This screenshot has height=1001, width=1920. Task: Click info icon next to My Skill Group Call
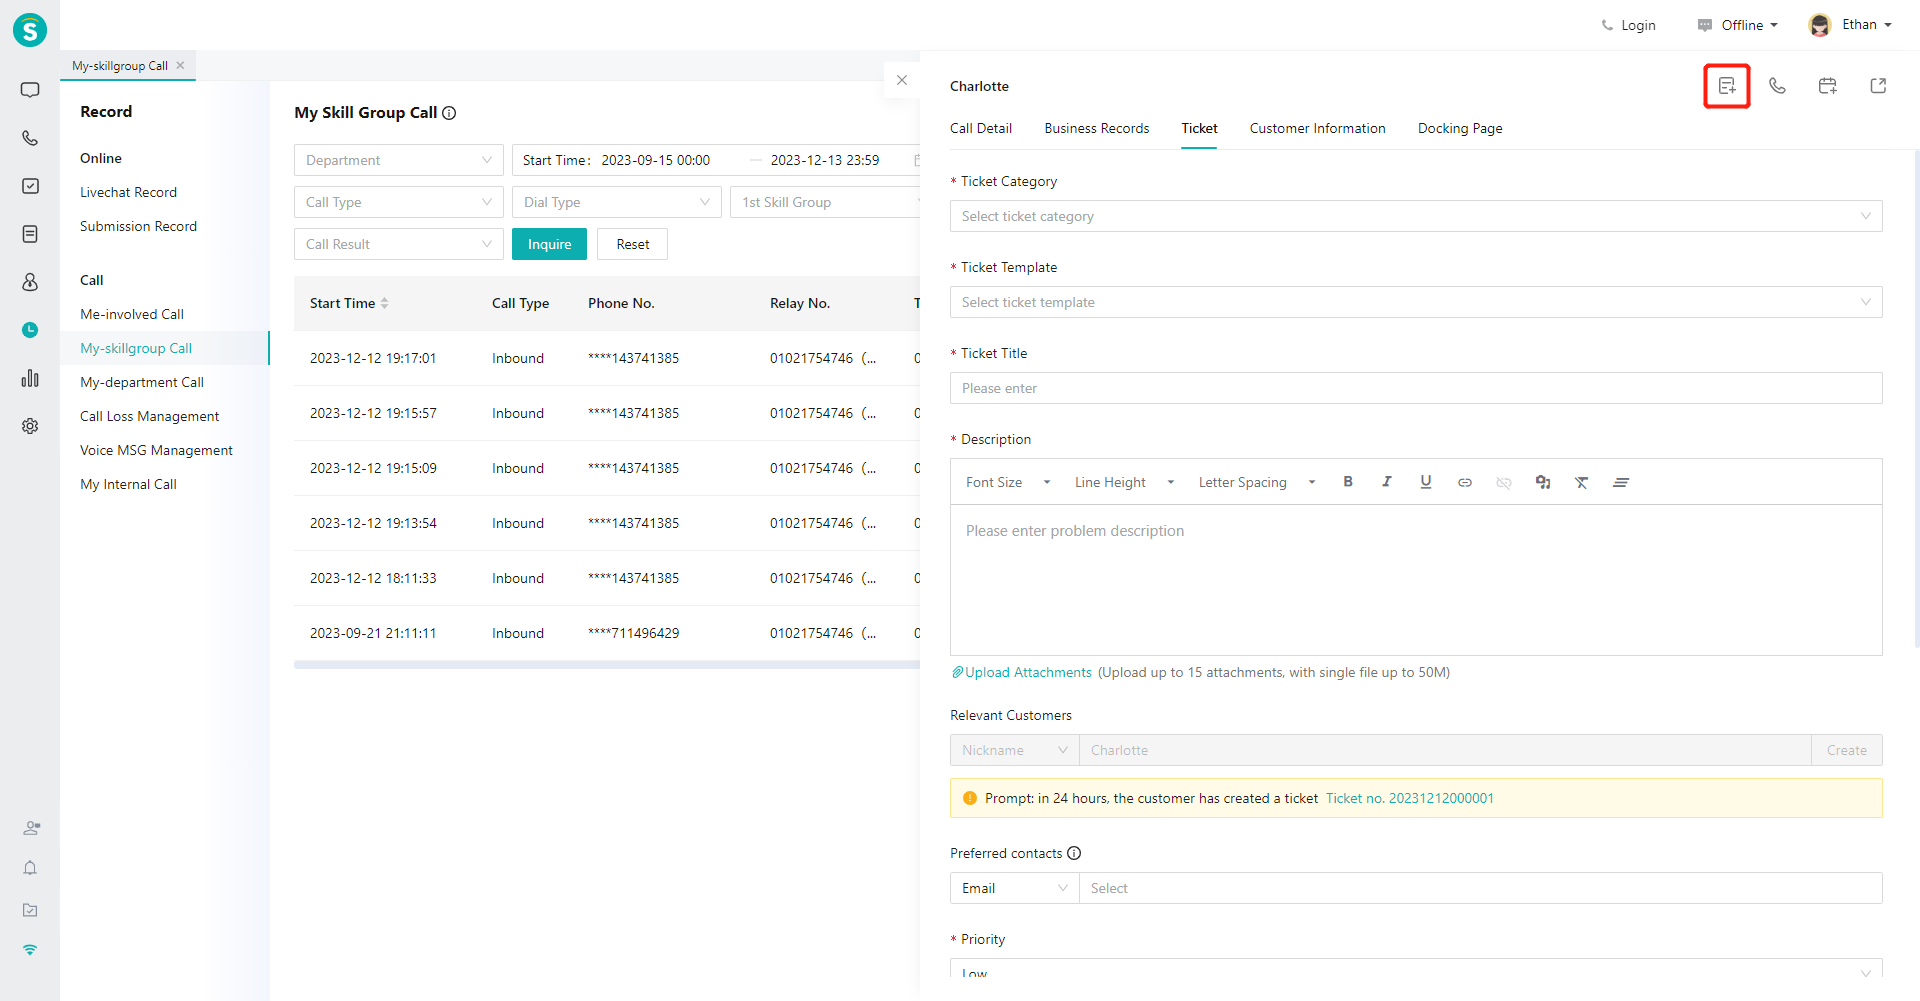[x=449, y=113]
